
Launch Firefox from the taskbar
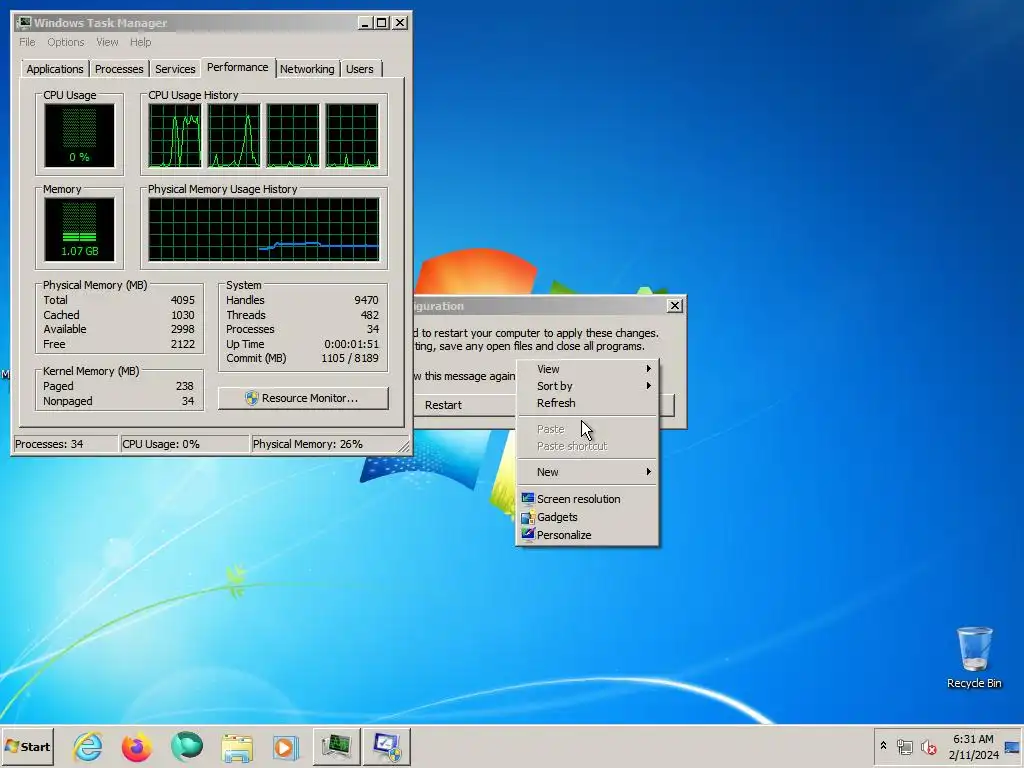coord(136,746)
